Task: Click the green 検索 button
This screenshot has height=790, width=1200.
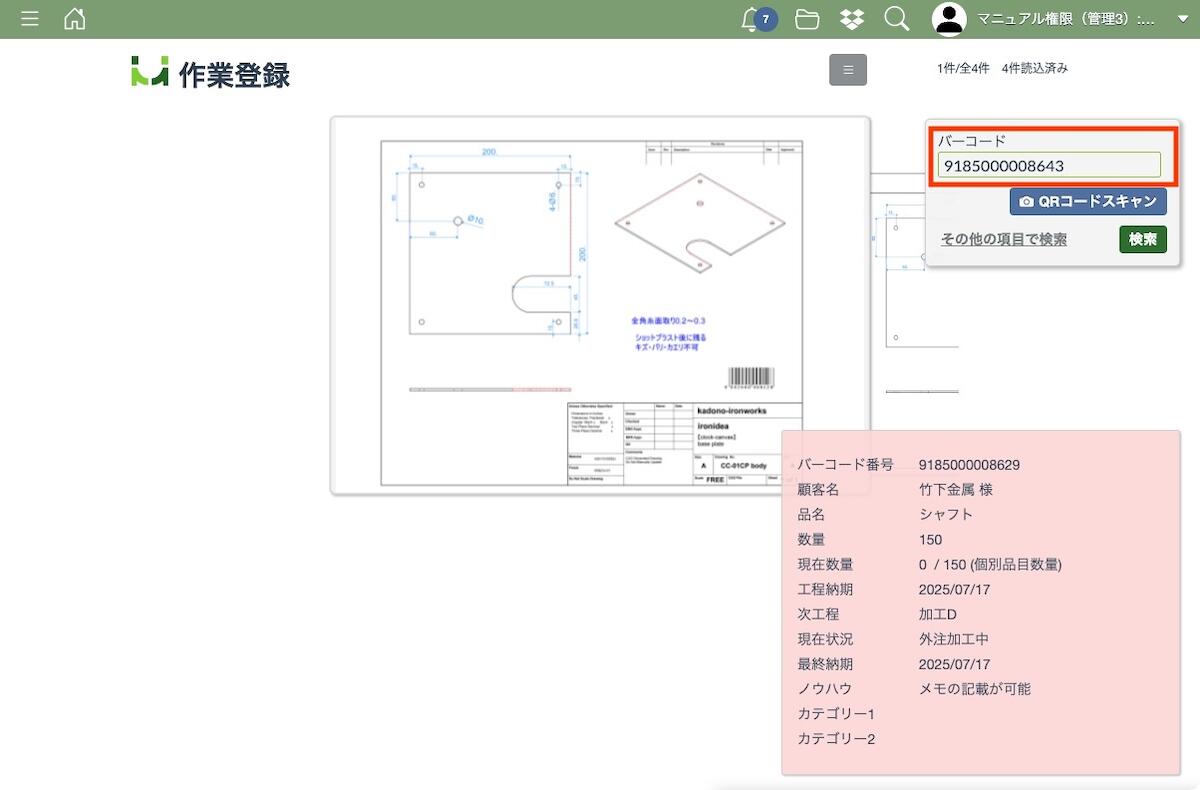Action: [1142, 240]
